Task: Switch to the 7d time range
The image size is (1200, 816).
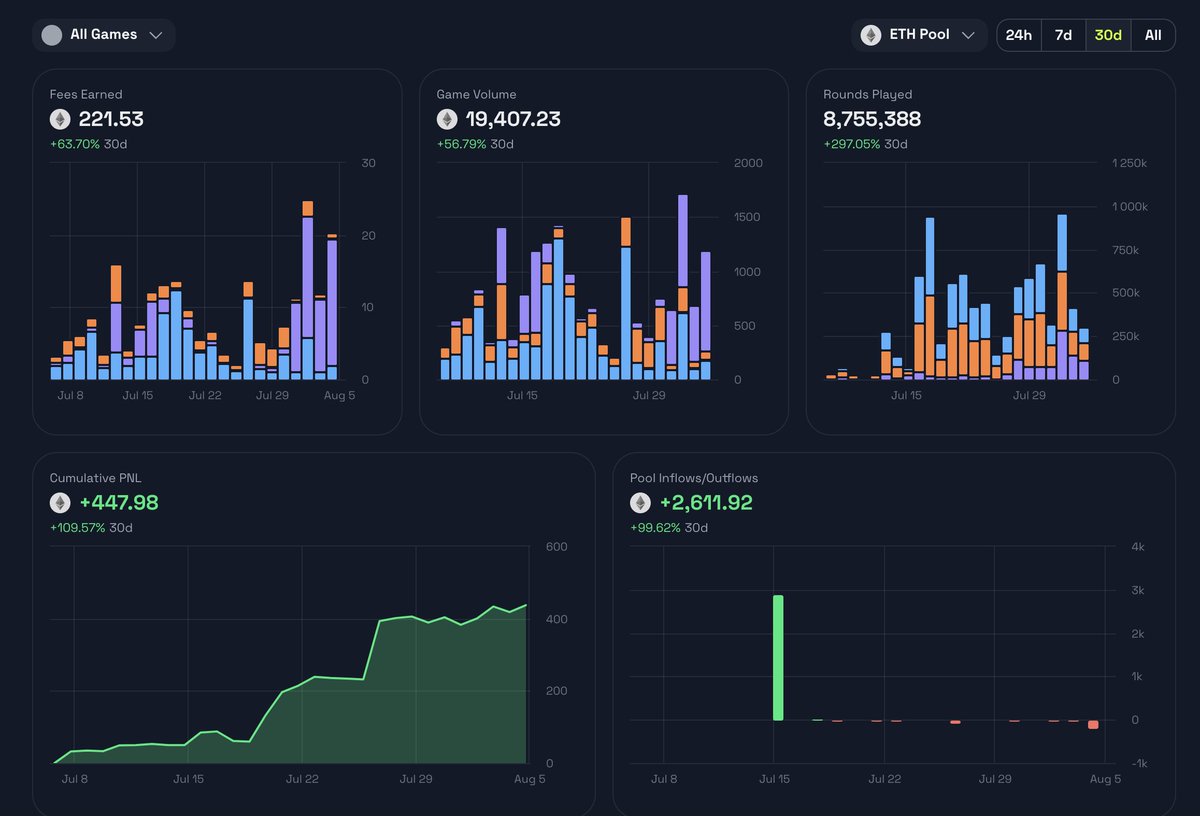Action: click(x=1063, y=35)
